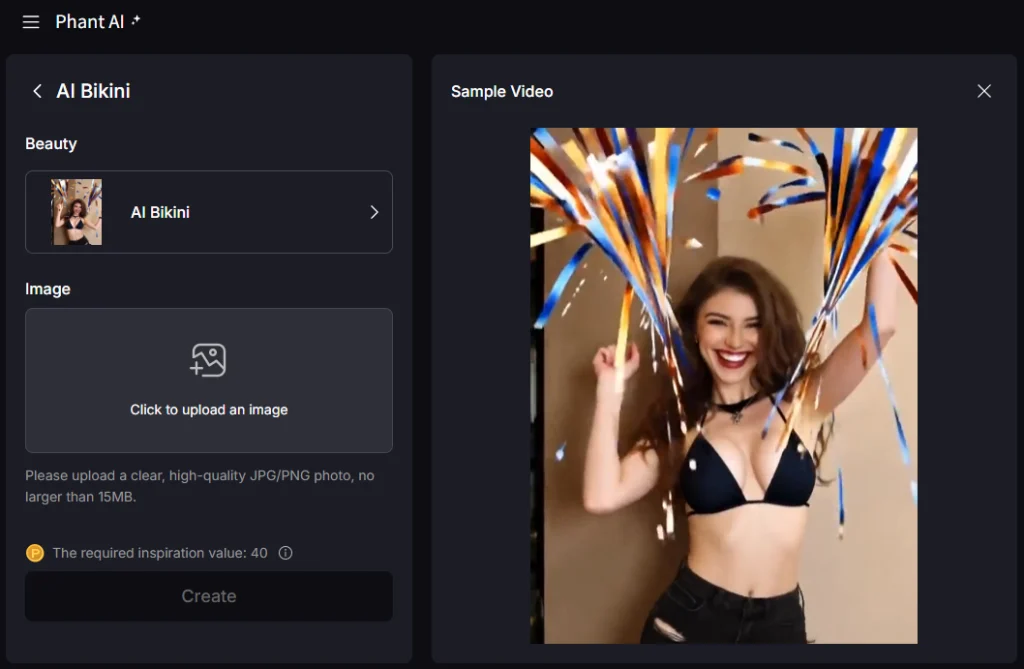This screenshot has width=1024, height=669.
Task: Click the sample video image
Action: tap(724, 384)
